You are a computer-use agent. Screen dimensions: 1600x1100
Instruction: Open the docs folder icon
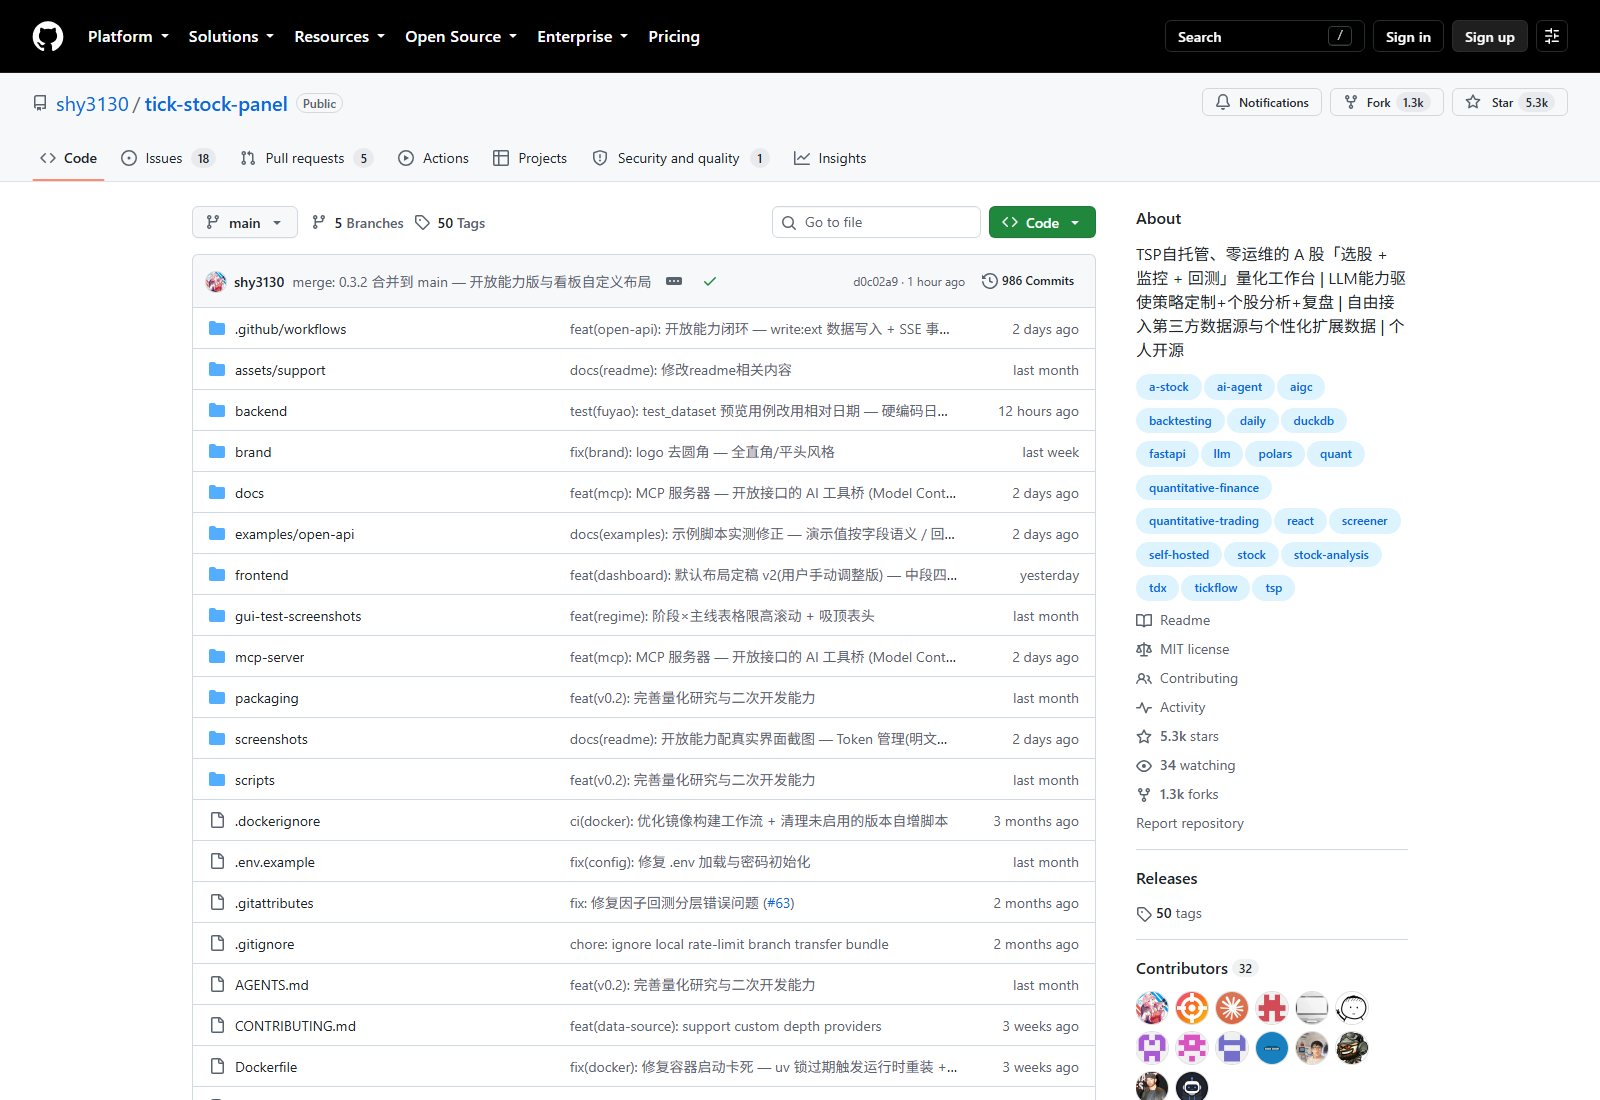point(217,492)
